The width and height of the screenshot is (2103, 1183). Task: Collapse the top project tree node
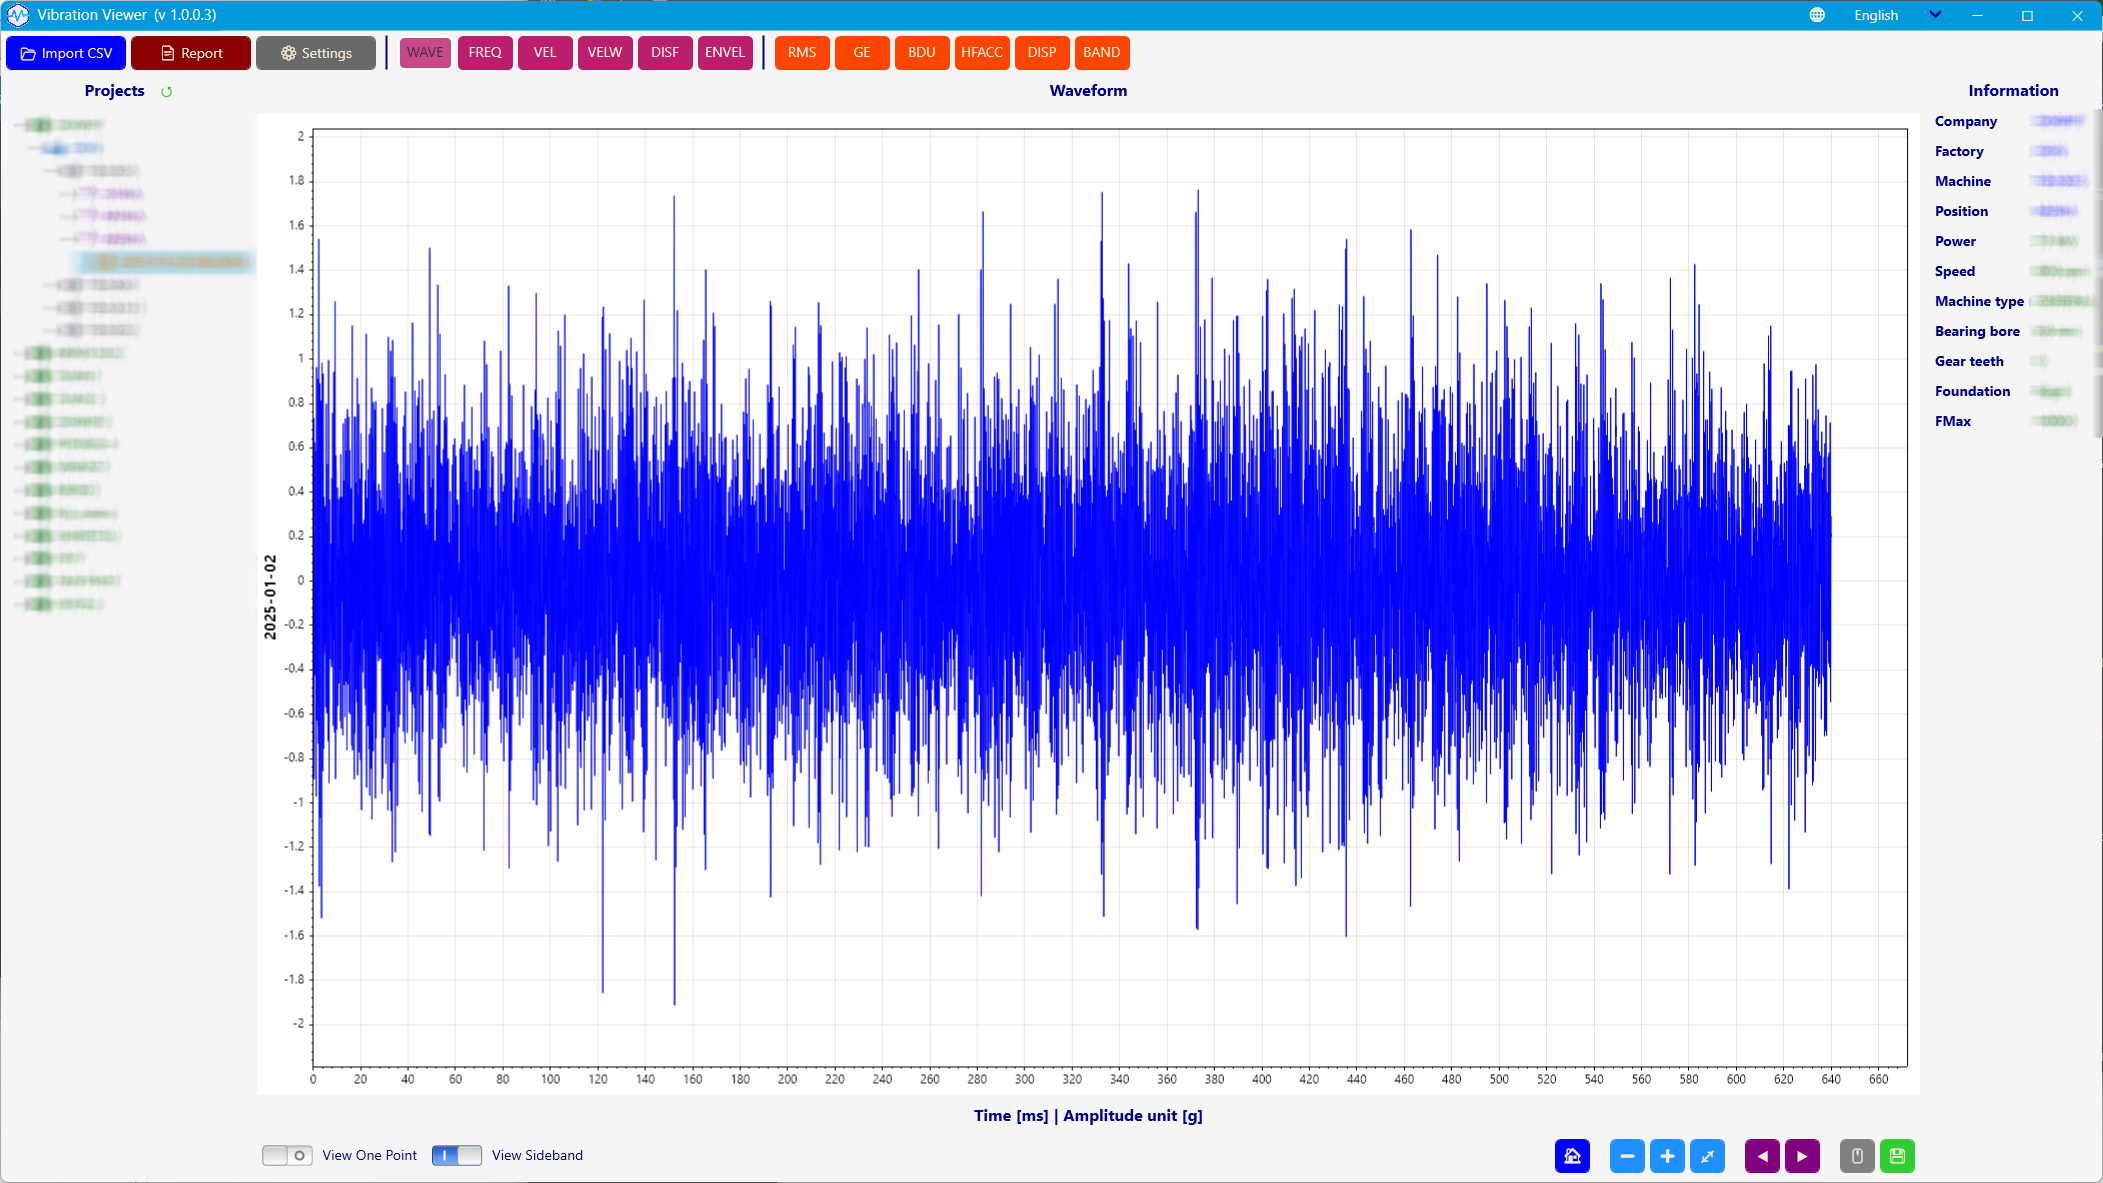(19, 125)
